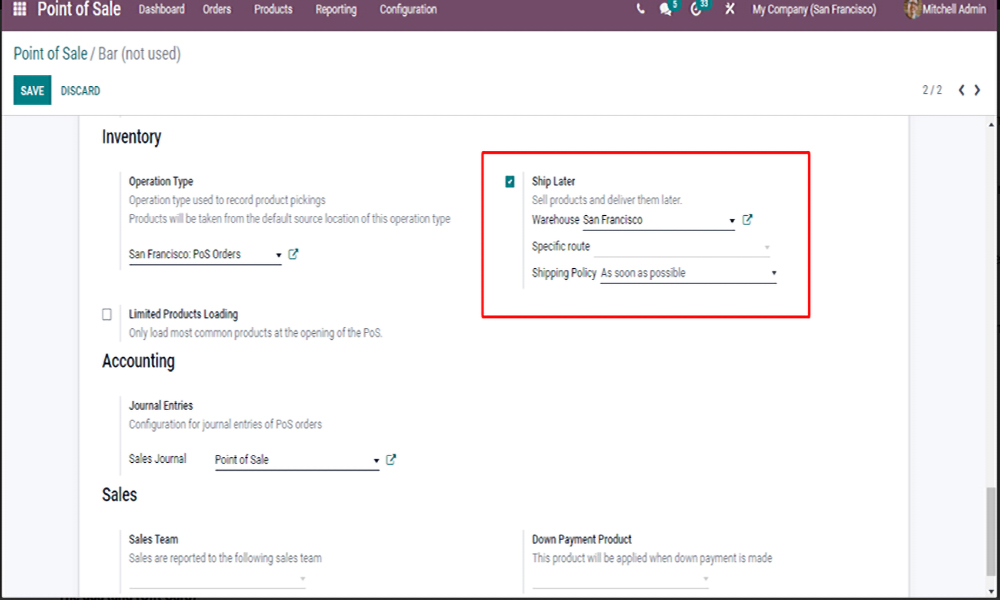Open Operation Type record with external link icon
The image size is (1000, 600).
coord(292,254)
